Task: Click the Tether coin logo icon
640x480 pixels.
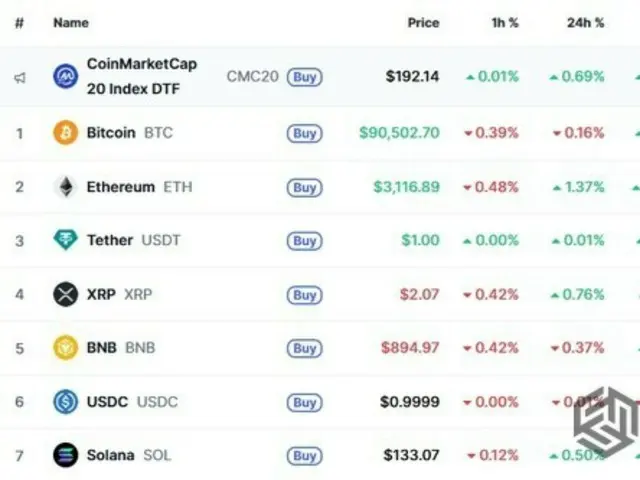Action: click(x=65, y=241)
